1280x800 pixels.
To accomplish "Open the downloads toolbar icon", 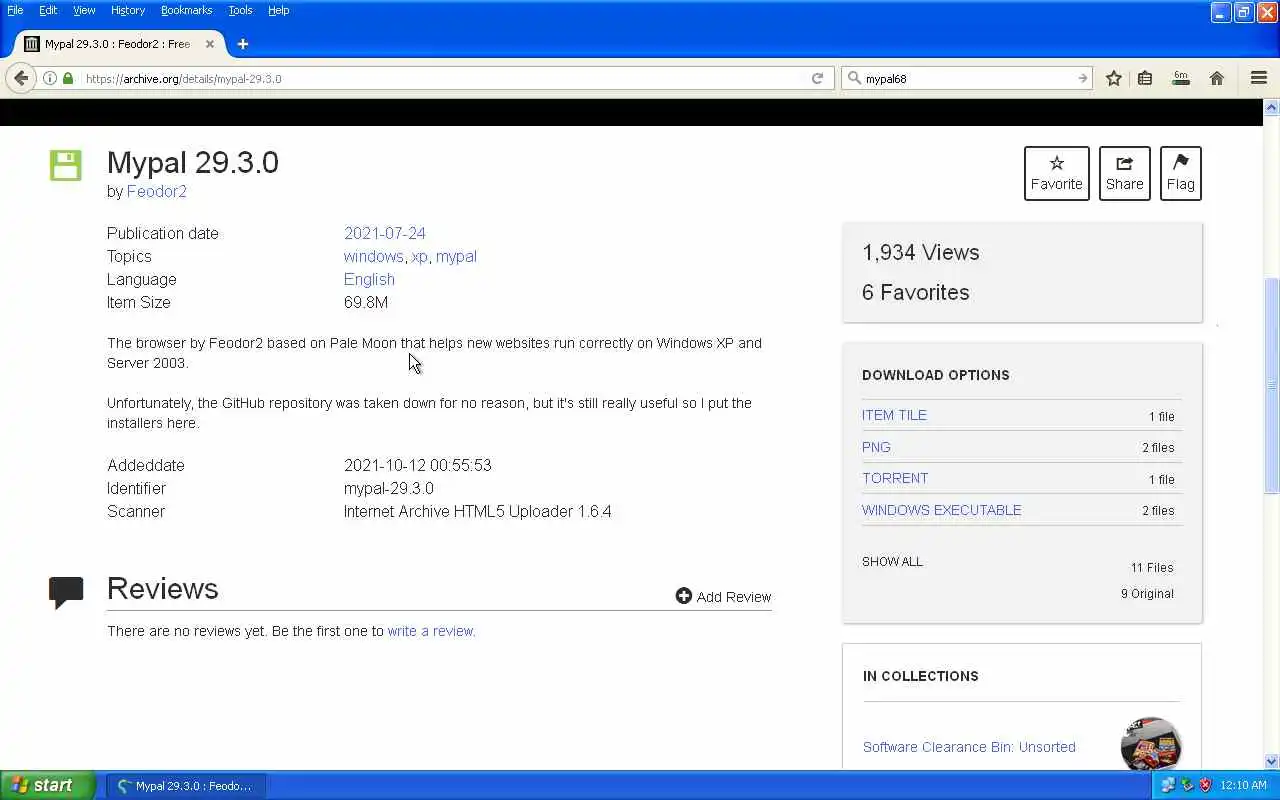I will pyautogui.click(x=1181, y=78).
